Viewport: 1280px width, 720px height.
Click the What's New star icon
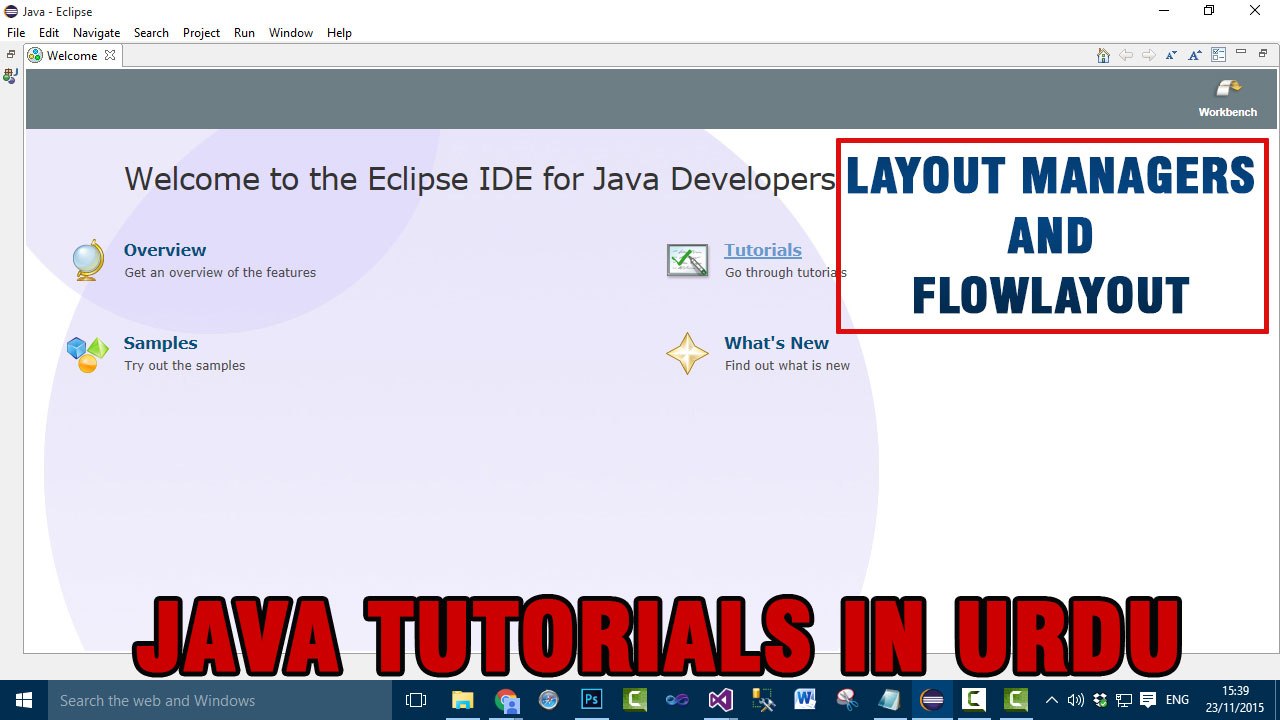pos(687,354)
